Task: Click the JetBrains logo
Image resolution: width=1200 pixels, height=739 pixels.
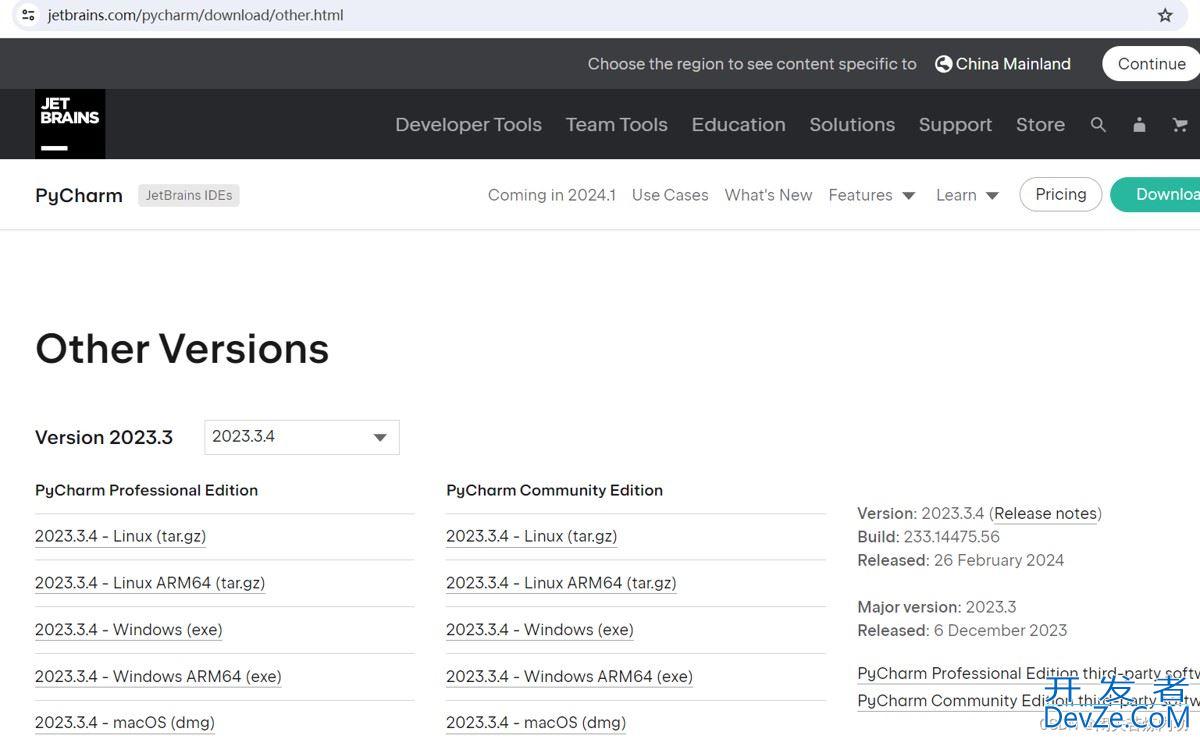Action: pyautogui.click(x=70, y=124)
